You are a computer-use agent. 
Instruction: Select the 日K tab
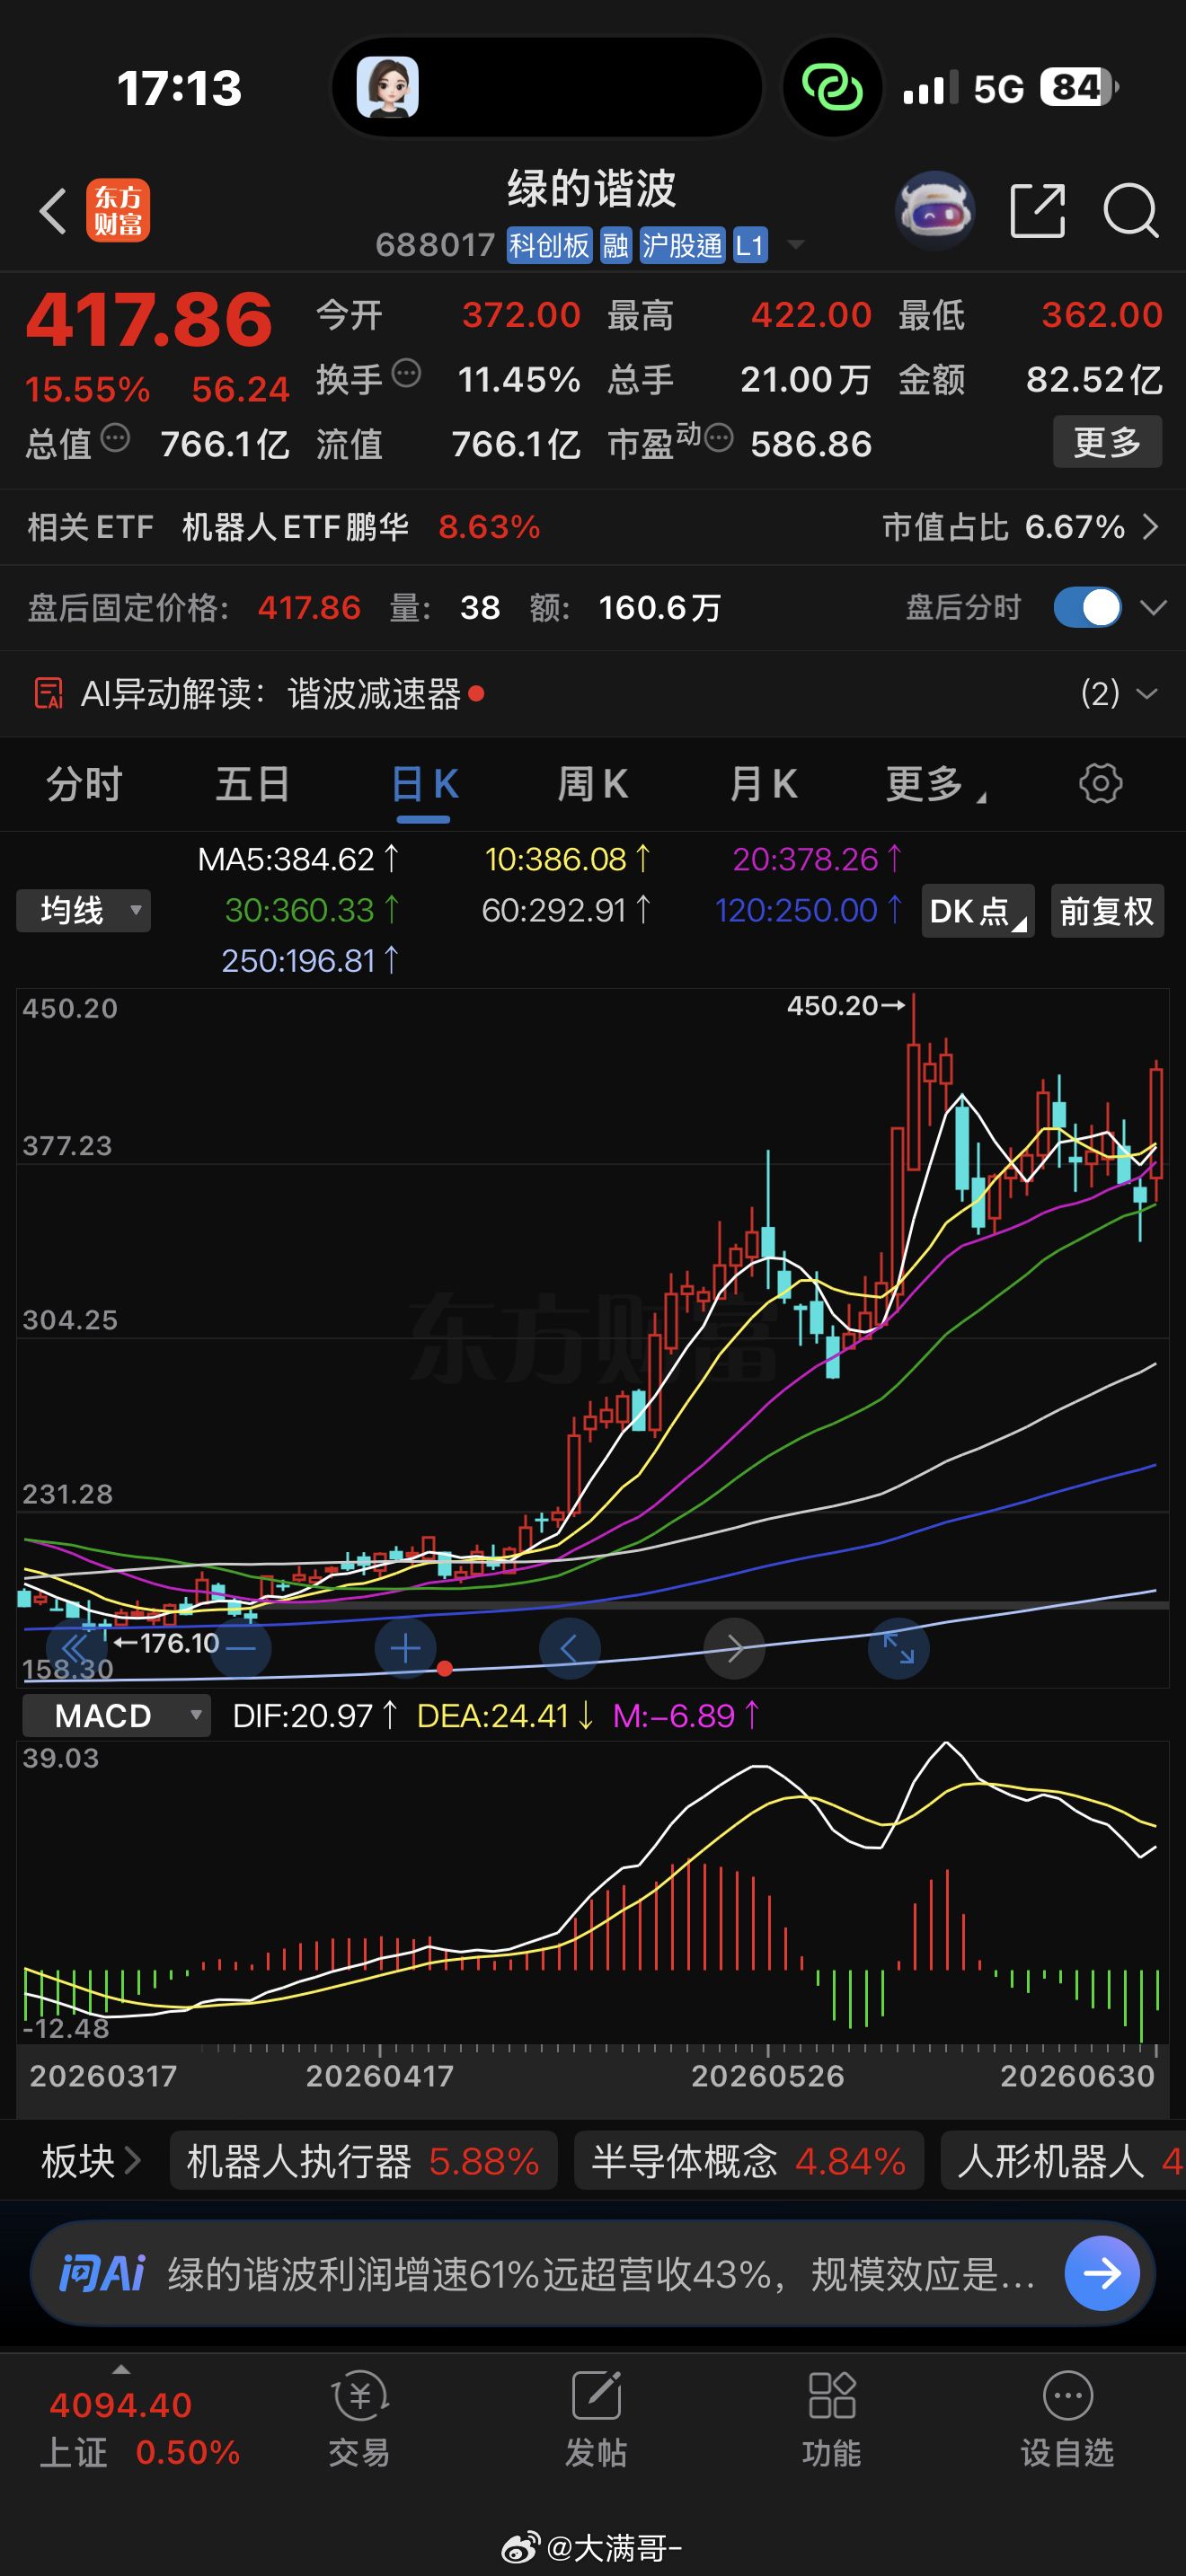[424, 784]
